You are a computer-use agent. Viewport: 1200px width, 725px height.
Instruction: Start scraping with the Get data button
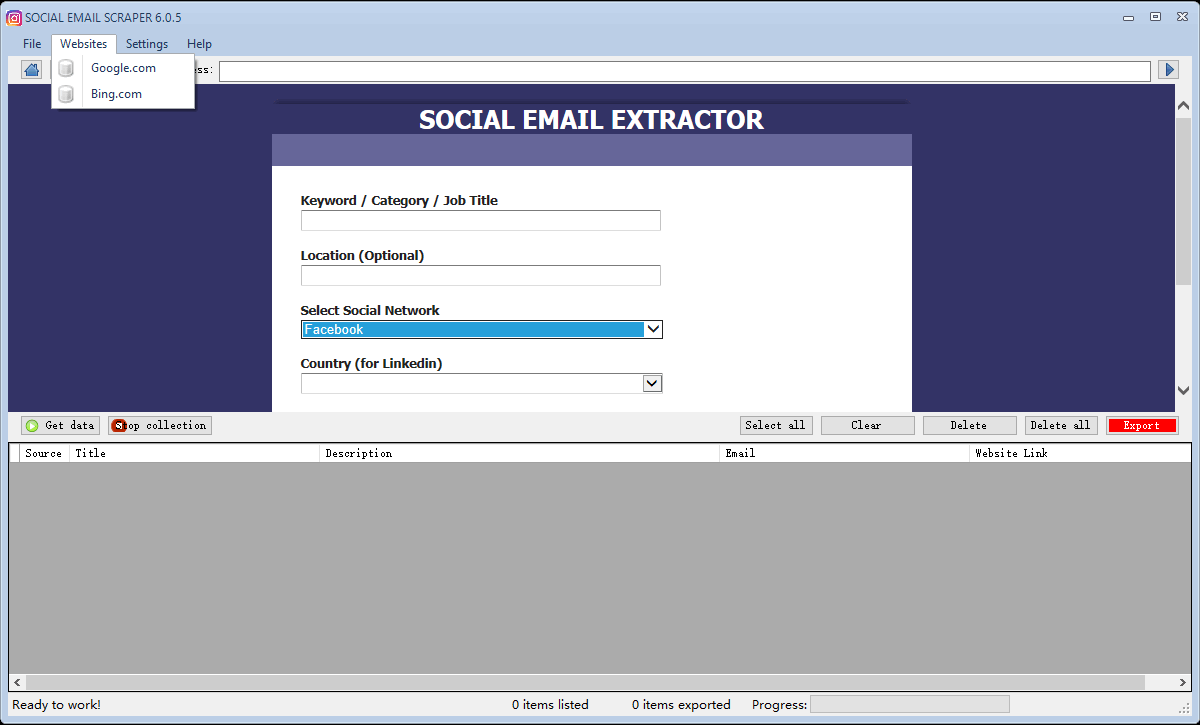pyautogui.click(x=60, y=425)
